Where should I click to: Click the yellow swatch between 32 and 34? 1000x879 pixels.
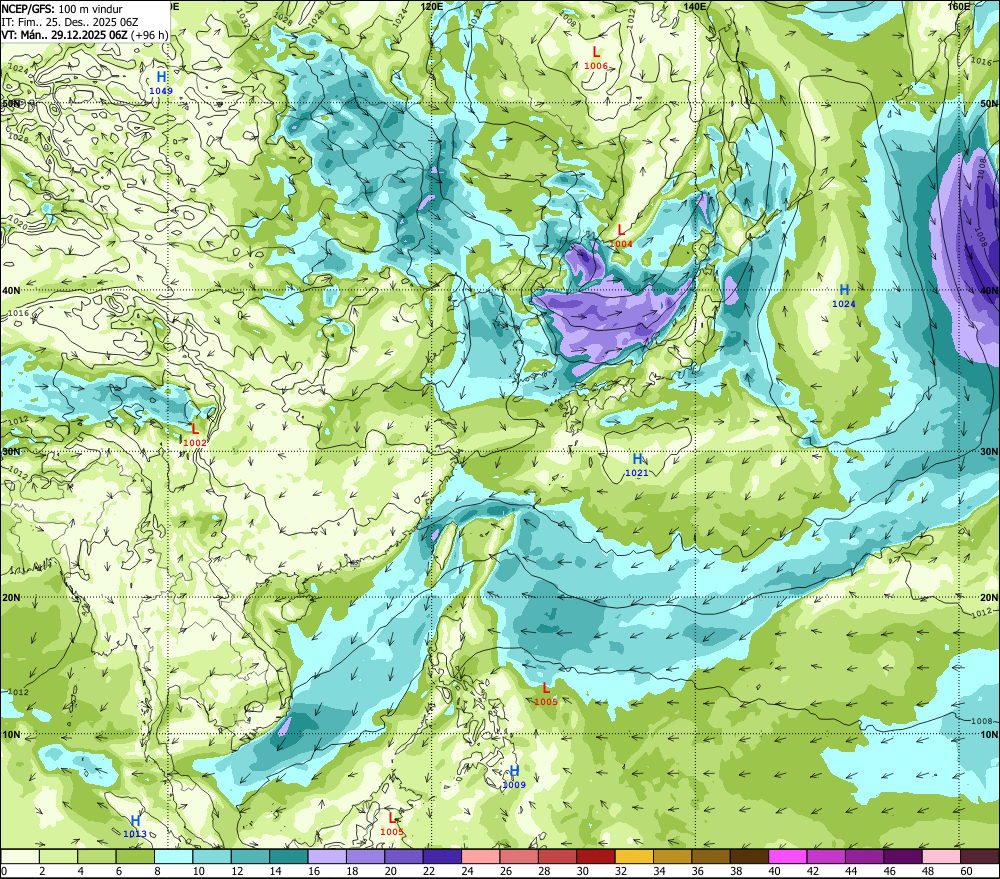634,856
